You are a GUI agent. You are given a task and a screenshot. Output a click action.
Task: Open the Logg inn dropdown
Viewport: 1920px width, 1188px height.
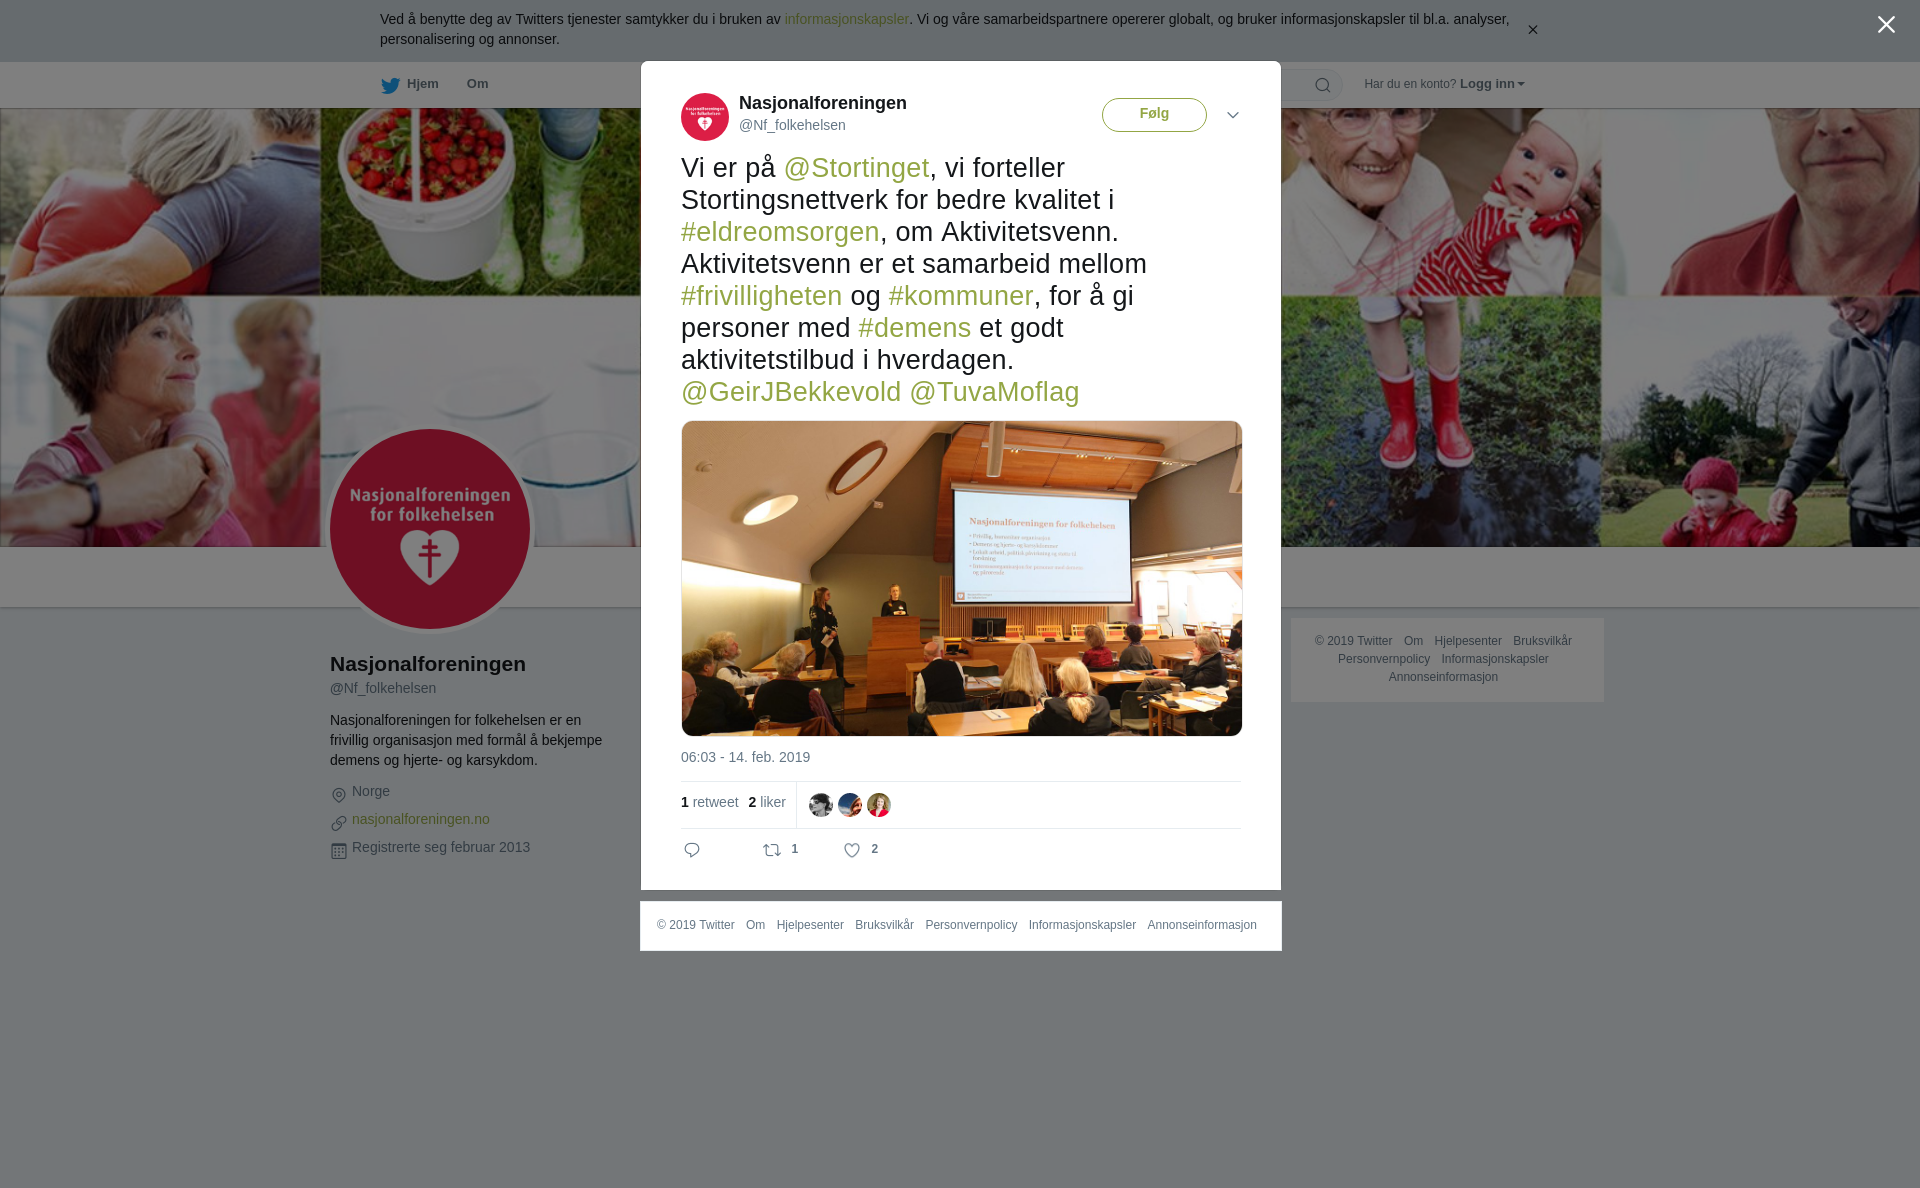point(1492,84)
